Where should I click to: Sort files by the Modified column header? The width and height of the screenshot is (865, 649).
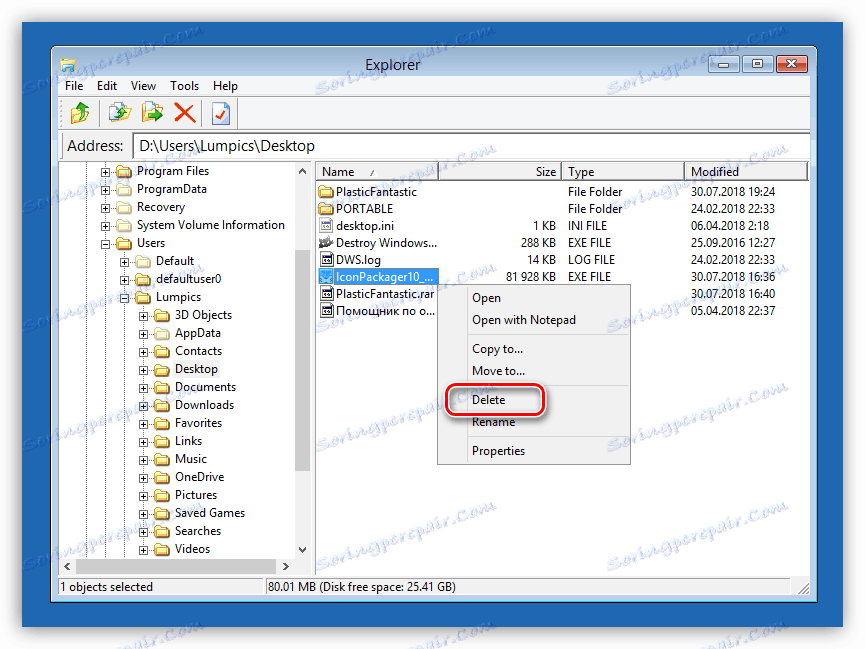pos(746,172)
